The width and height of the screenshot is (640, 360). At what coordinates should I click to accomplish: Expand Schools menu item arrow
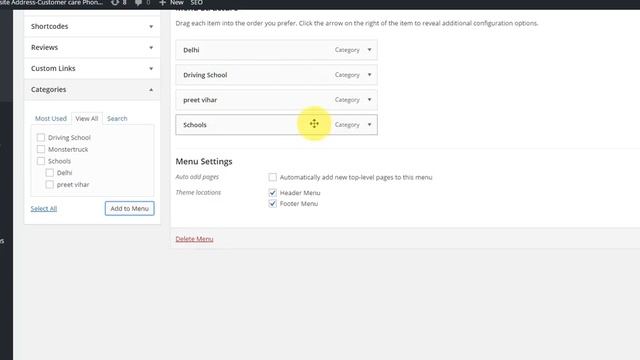369,124
